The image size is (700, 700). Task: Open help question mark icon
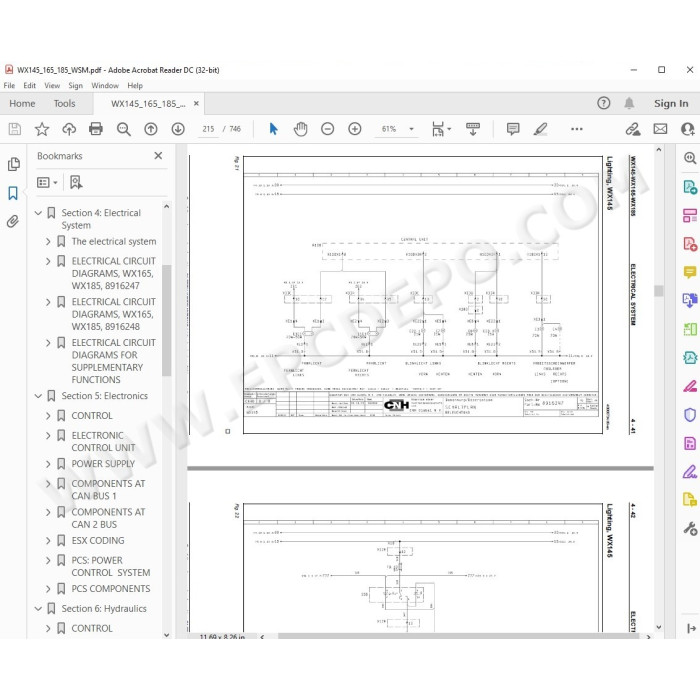[x=604, y=103]
